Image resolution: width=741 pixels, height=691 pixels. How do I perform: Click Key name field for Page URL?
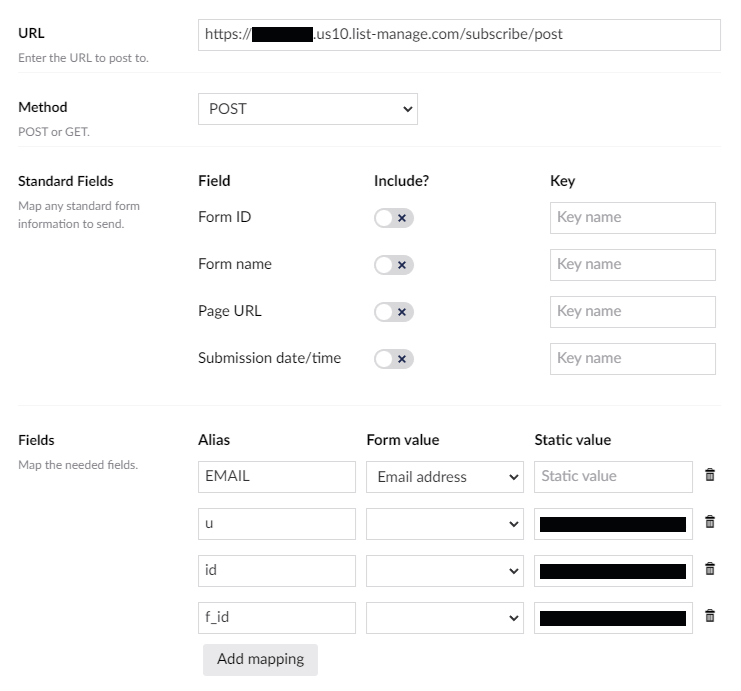click(x=633, y=312)
